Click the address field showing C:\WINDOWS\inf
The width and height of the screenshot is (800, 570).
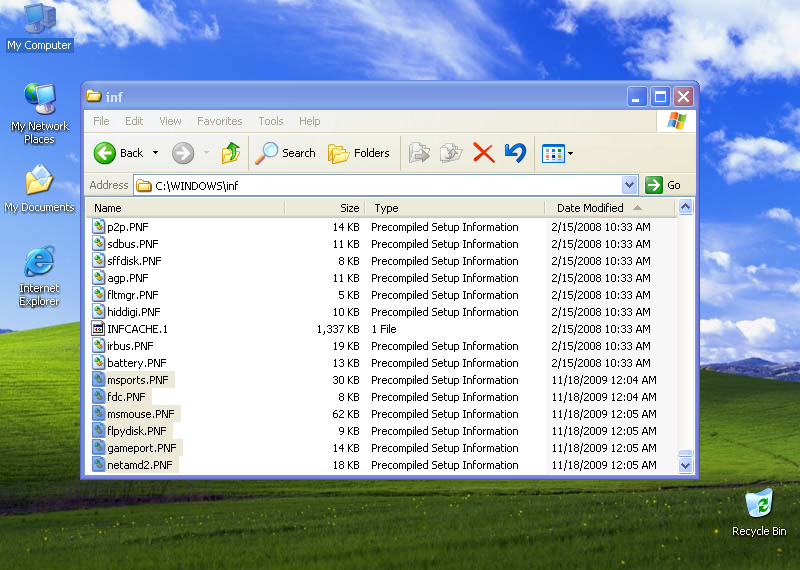tap(378, 185)
